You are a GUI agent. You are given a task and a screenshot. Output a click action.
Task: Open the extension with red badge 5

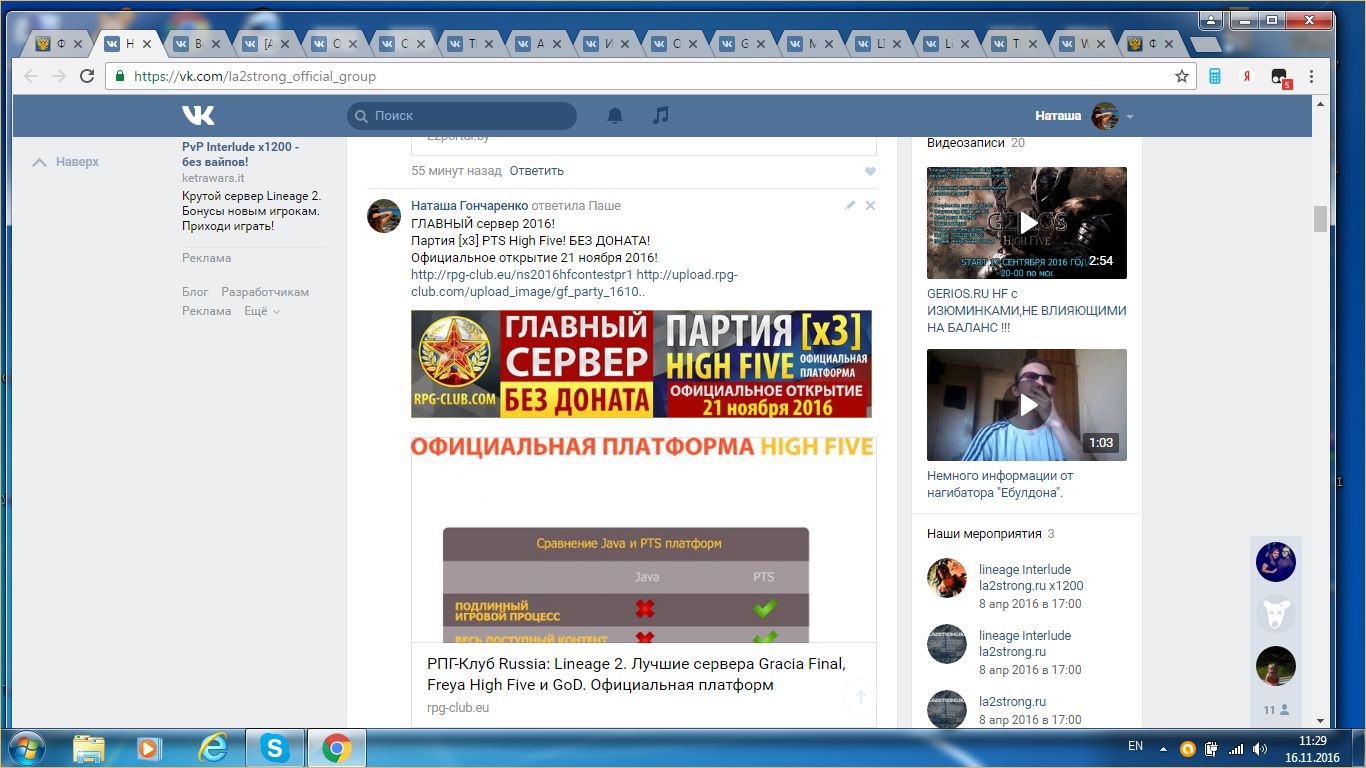[1280, 77]
